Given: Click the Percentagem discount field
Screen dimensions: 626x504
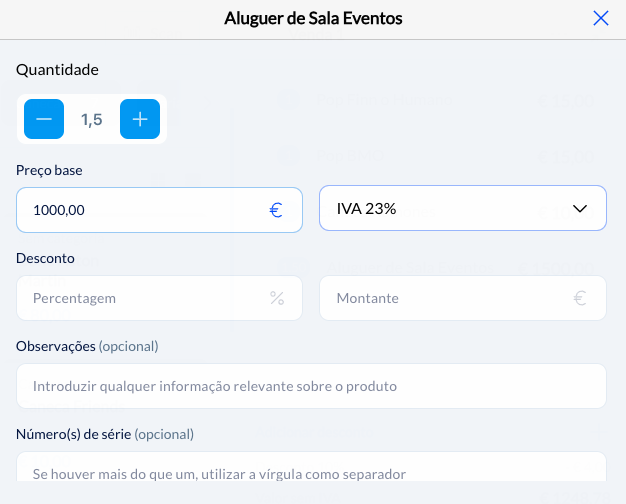Looking at the screenshot, I should [x=140, y=298].
